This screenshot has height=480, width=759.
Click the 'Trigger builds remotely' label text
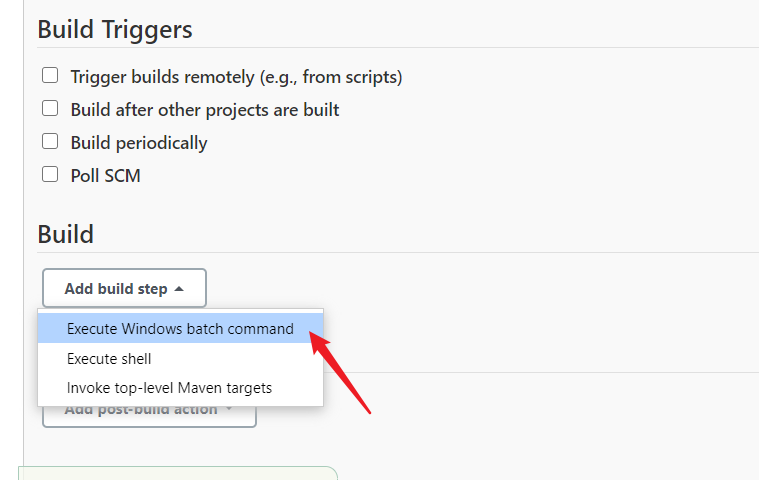tap(236, 77)
